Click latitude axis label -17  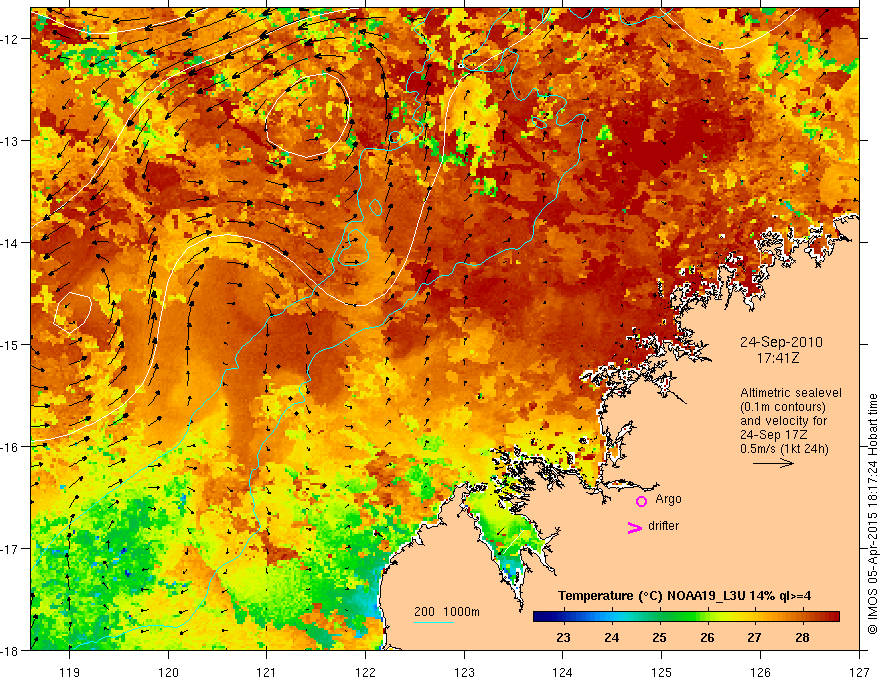[x=9, y=549]
